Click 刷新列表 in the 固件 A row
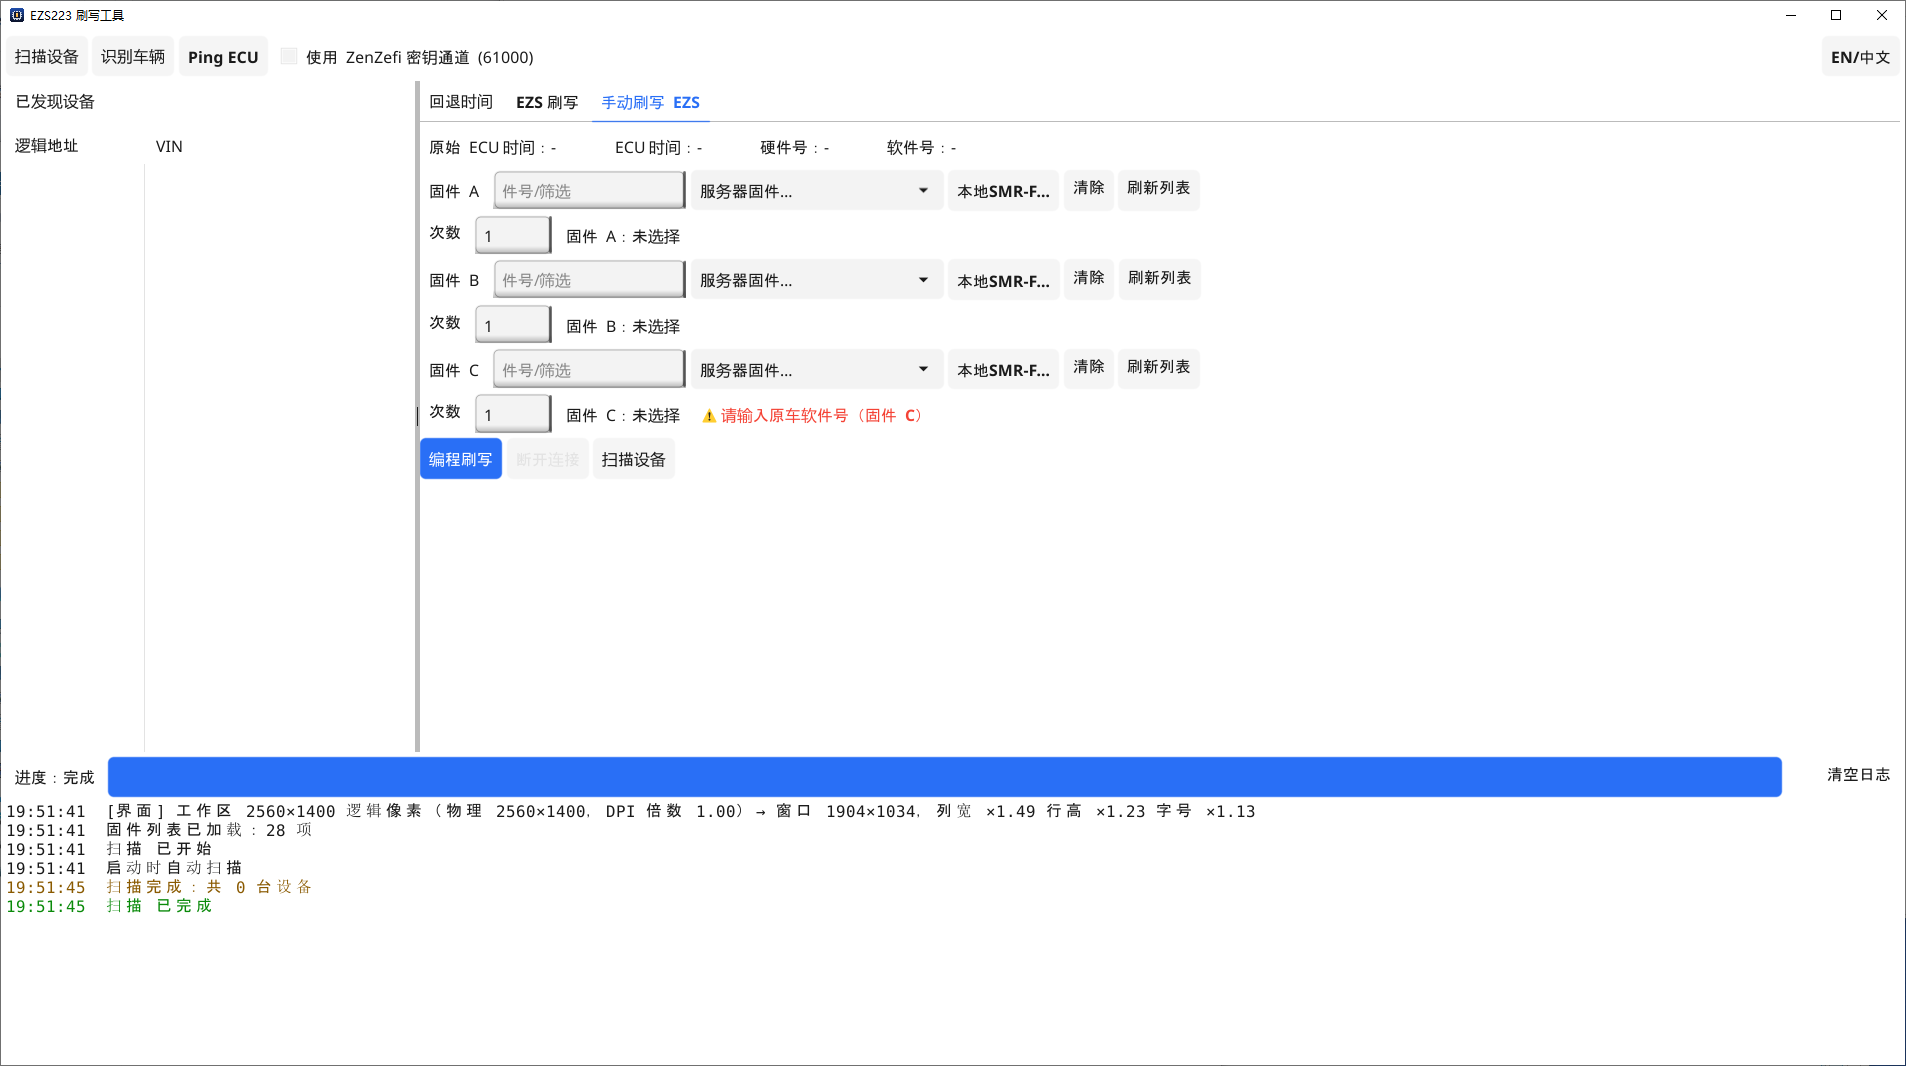Image resolution: width=1906 pixels, height=1066 pixels. click(x=1159, y=189)
